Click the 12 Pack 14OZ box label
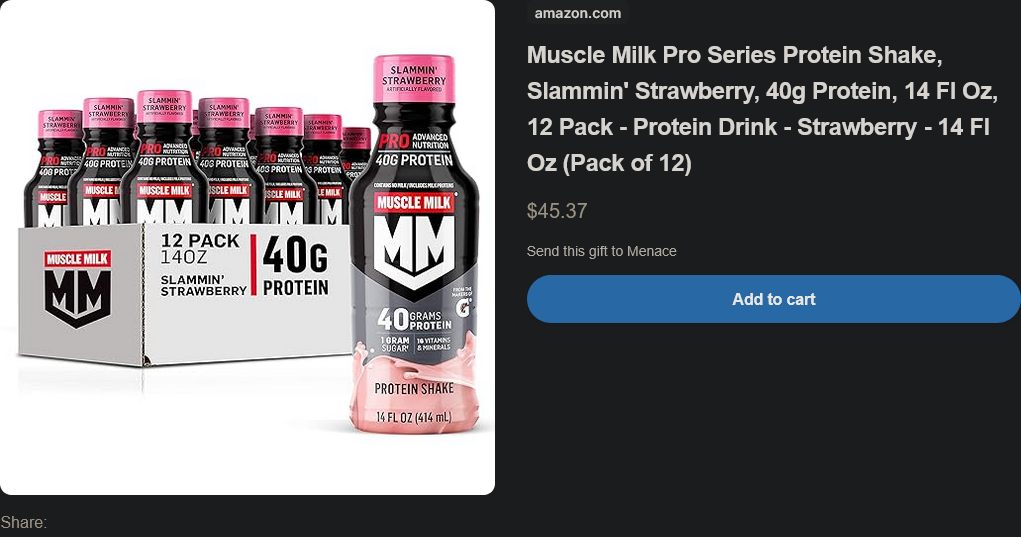The image size is (1021, 537). coord(200,249)
